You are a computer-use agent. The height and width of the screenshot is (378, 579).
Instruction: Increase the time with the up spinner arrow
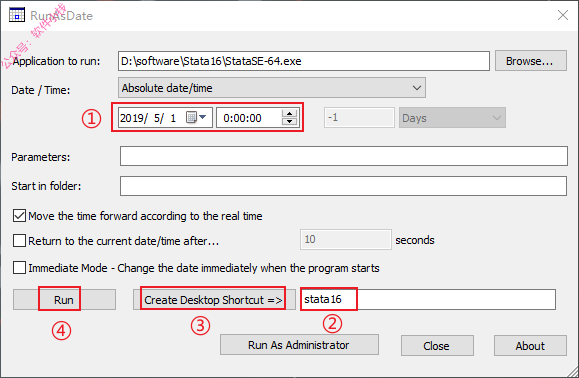[290, 114]
